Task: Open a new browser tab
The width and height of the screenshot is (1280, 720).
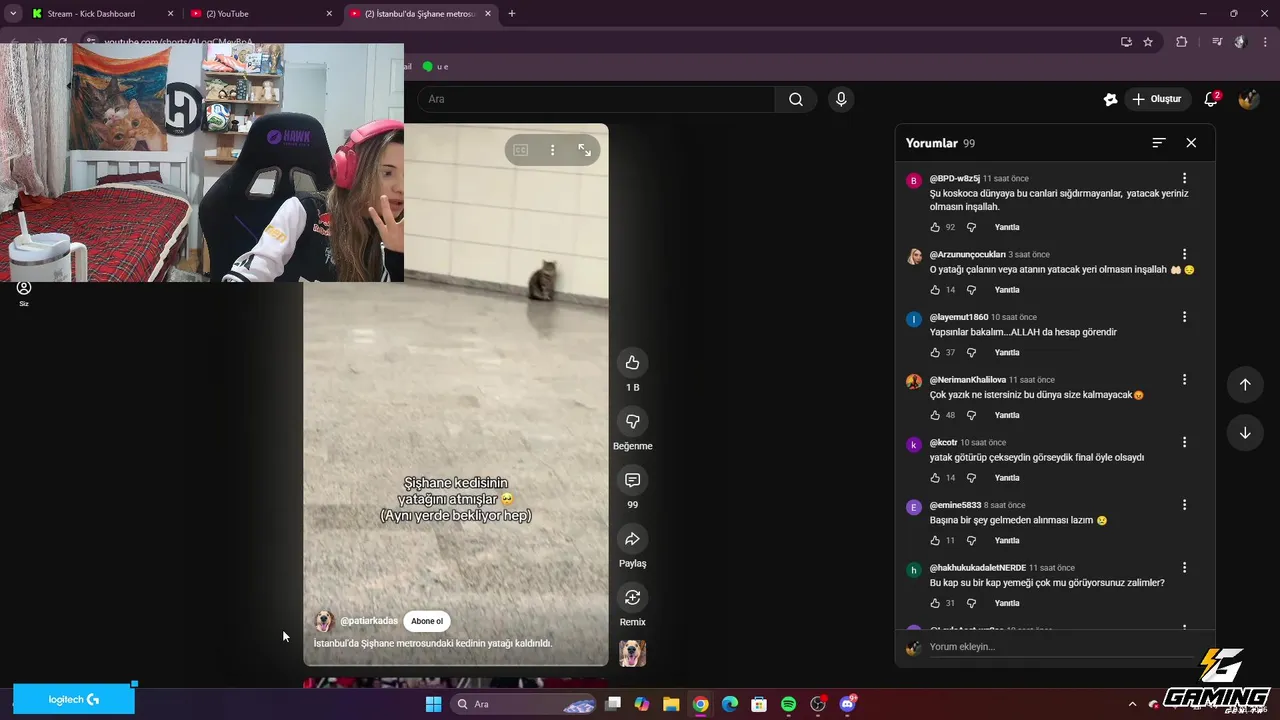Action: pos(512,14)
